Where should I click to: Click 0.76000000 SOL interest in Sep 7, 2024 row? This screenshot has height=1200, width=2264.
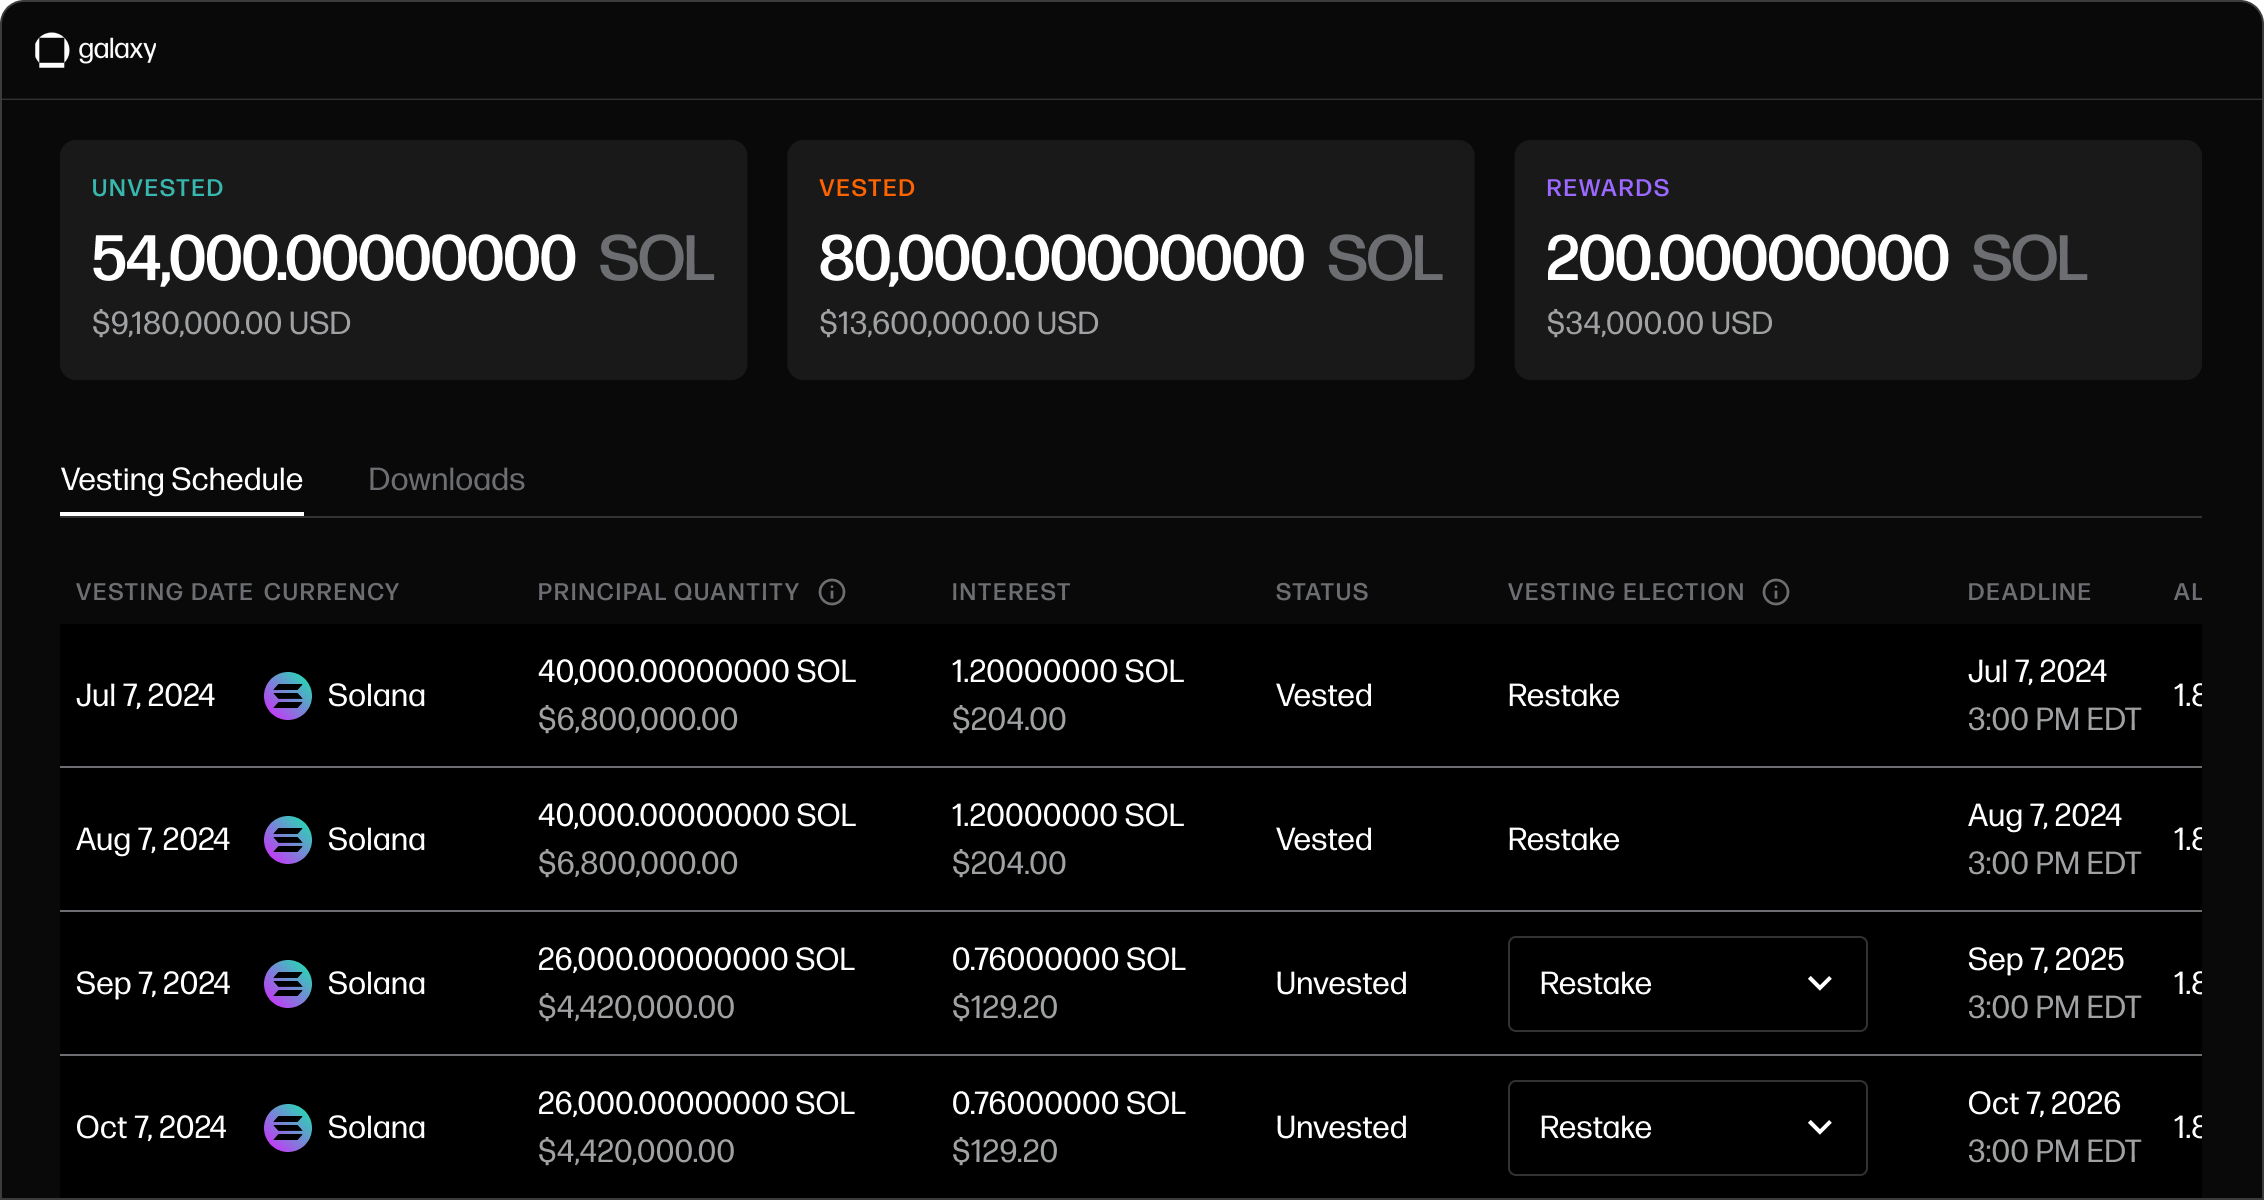pyautogui.click(x=1069, y=959)
